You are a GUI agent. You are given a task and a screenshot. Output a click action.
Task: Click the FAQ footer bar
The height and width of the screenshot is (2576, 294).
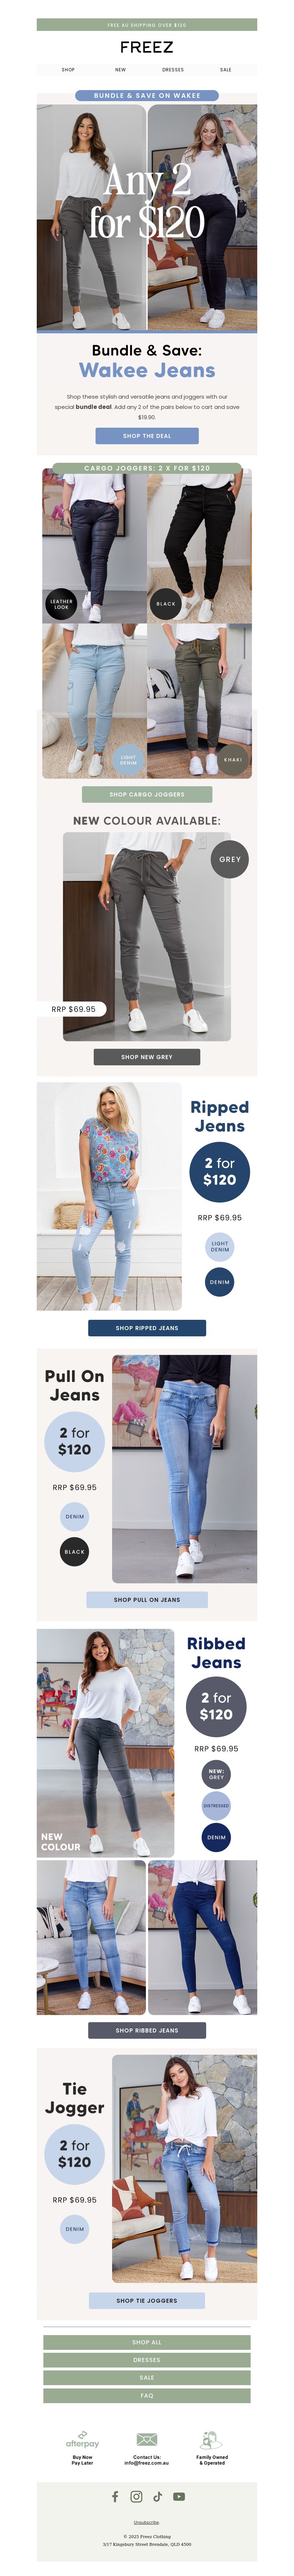coord(147,2395)
